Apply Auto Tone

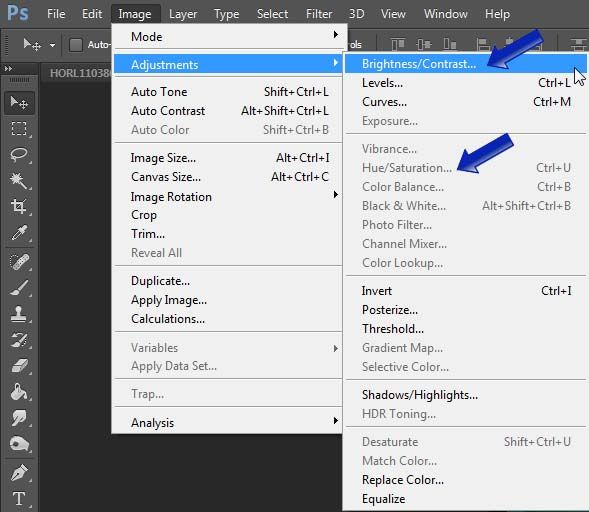228,92
